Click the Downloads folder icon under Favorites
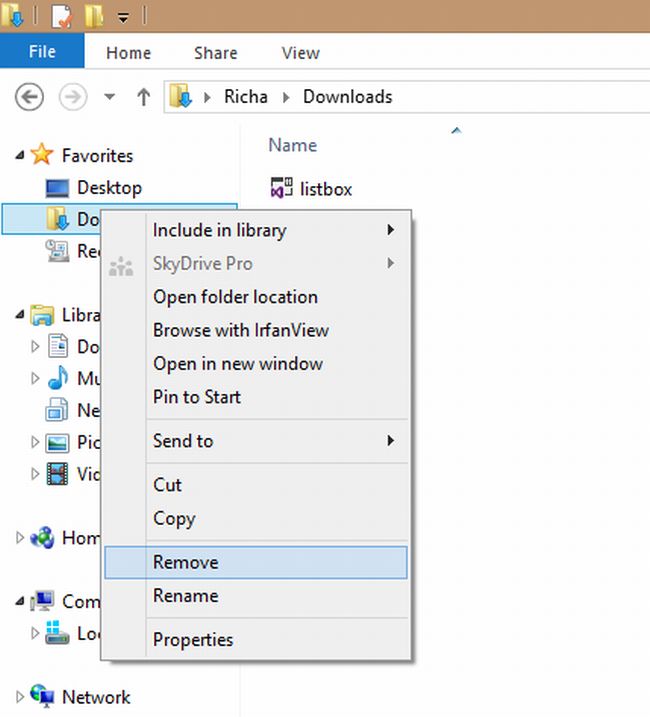Viewport: 650px width, 717px height. (x=58, y=219)
